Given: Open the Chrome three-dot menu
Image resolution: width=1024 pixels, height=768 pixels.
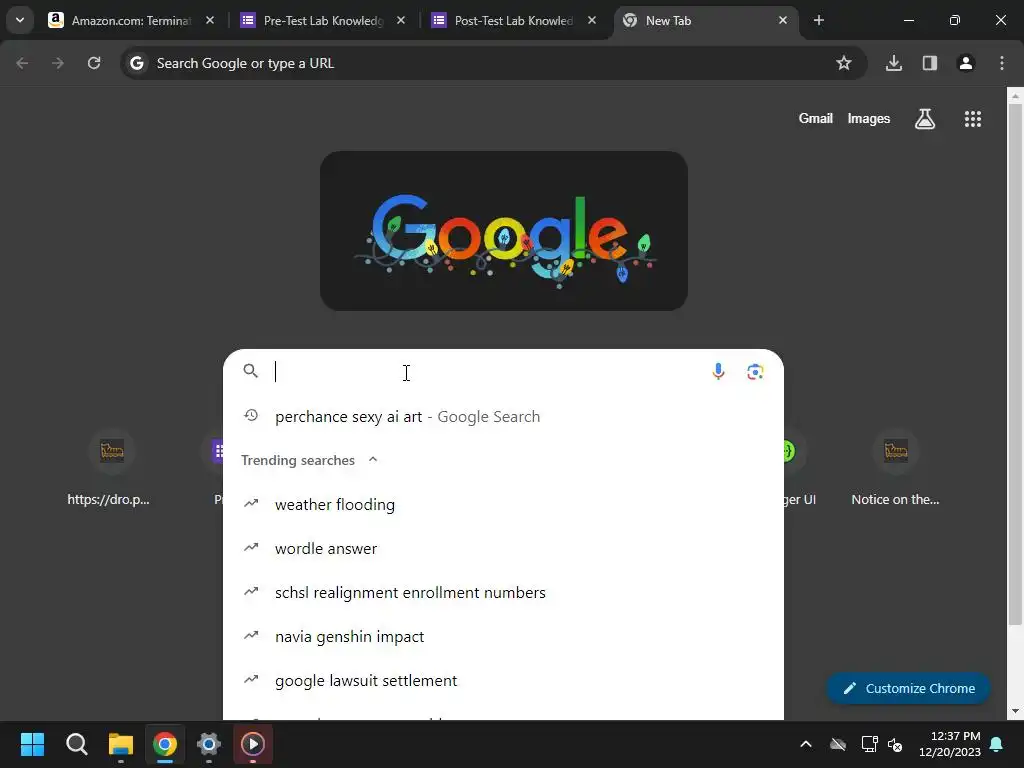Looking at the screenshot, I should pyautogui.click(x=1002, y=63).
